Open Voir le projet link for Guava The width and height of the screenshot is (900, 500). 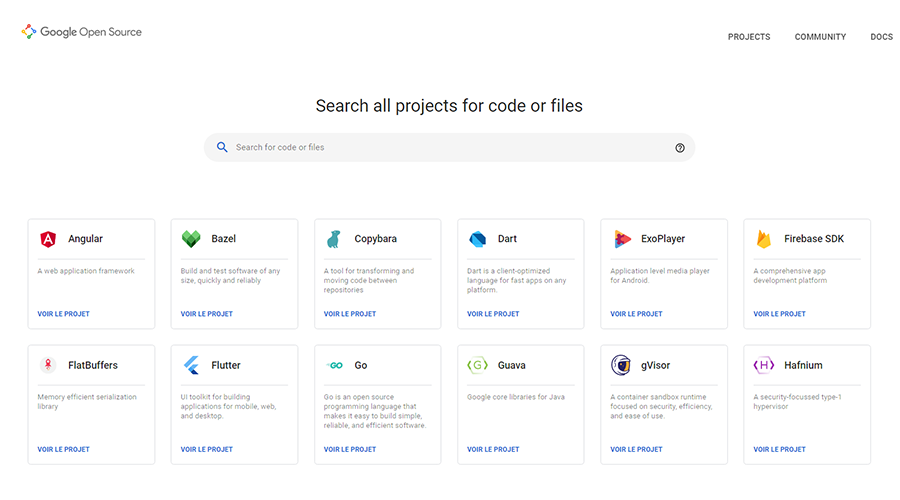tap(493, 449)
